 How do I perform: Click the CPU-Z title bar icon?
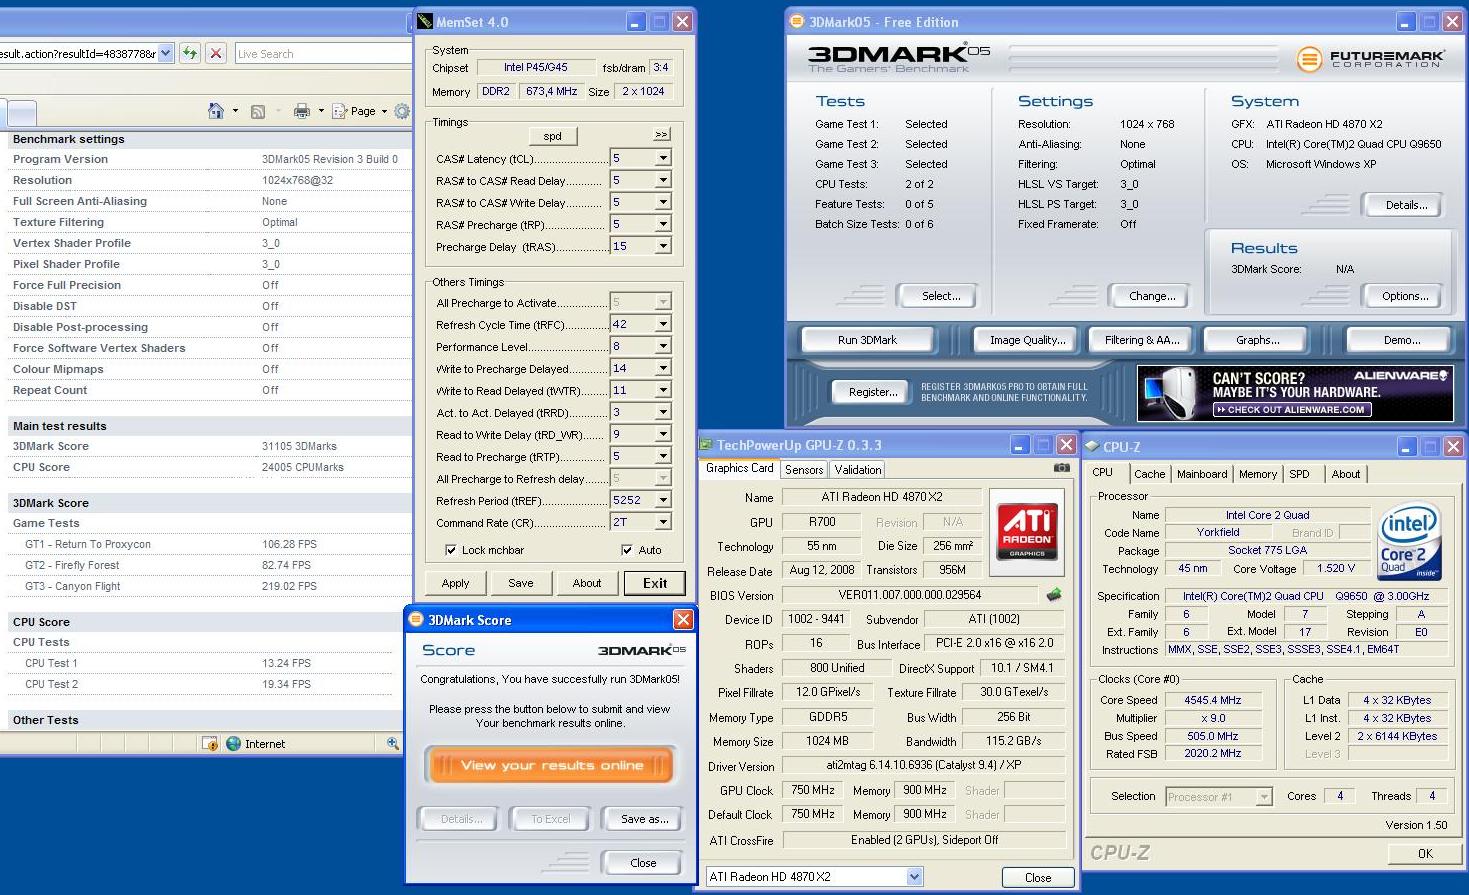1092,447
